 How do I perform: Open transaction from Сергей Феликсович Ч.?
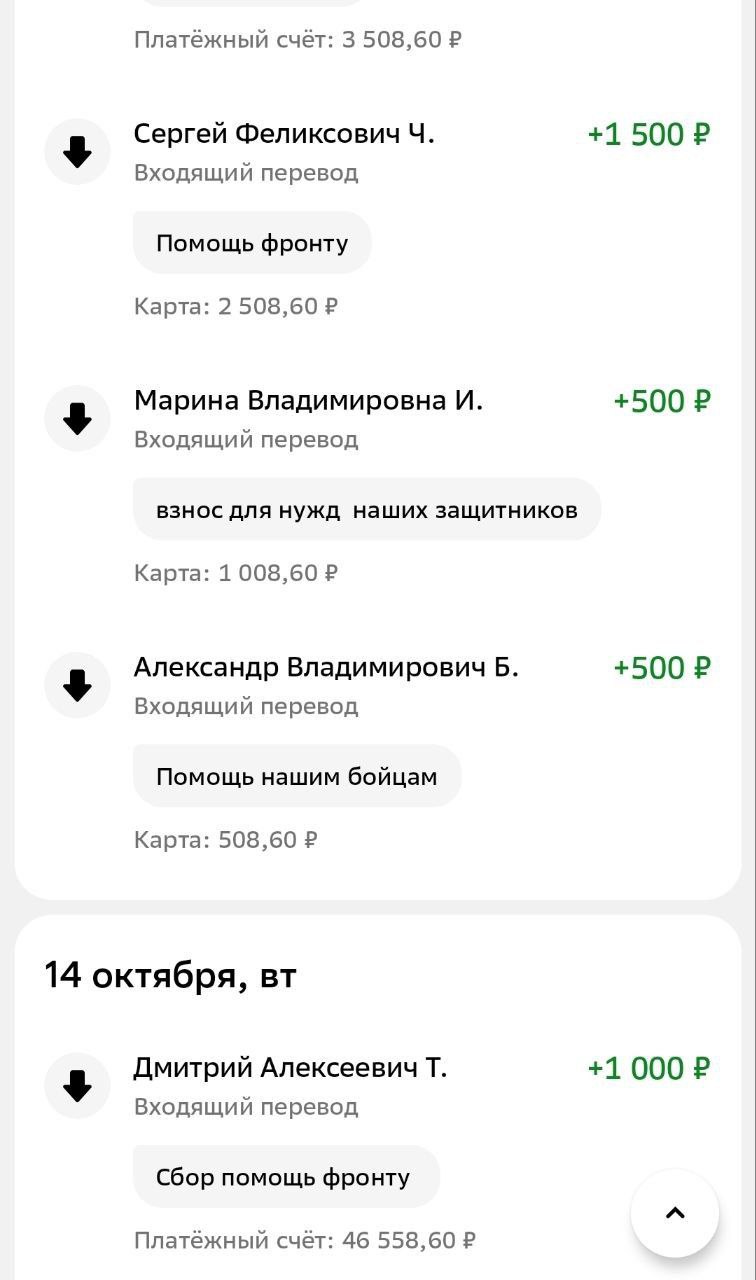pyautogui.click(x=284, y=134)
